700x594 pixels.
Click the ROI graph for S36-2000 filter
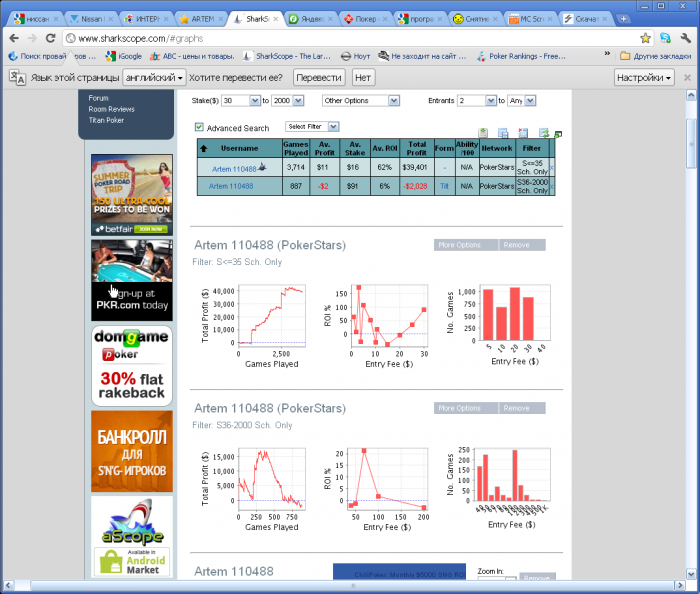388,478
